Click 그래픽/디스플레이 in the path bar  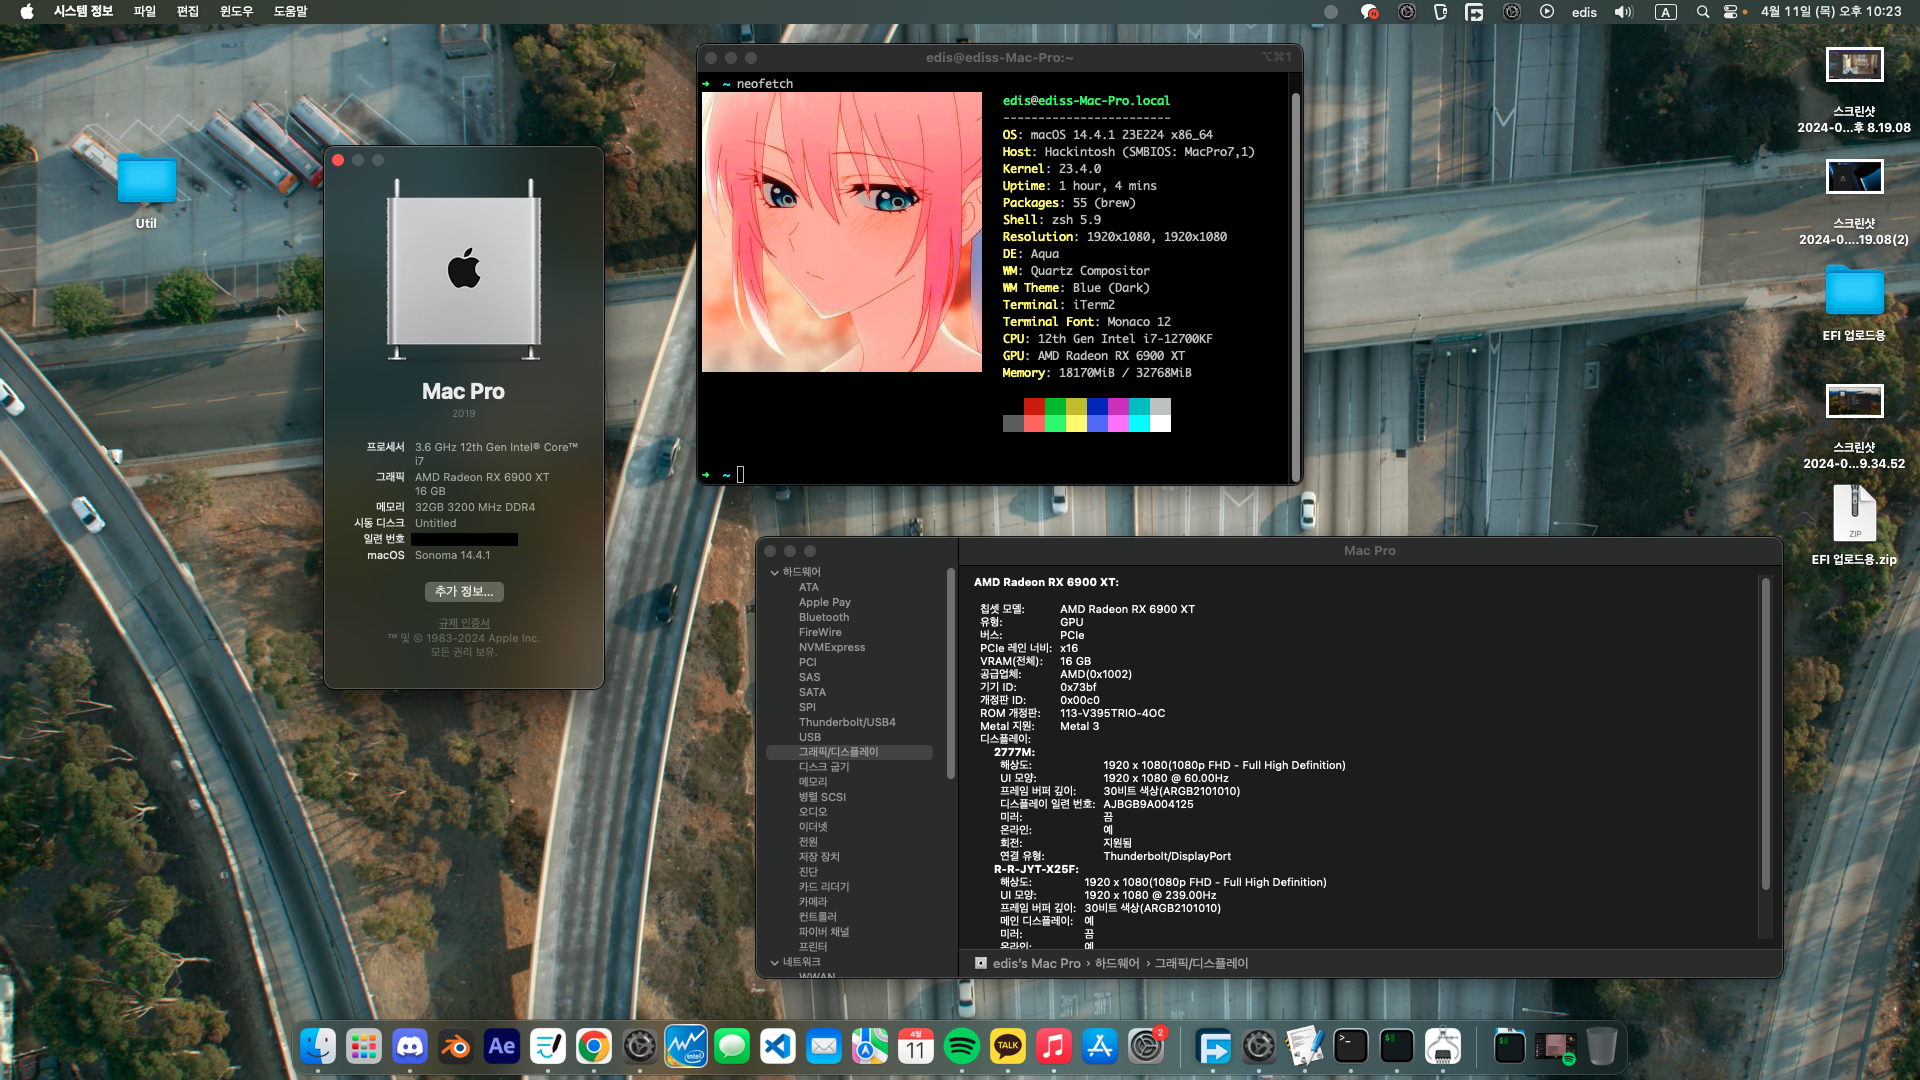pos(1202,964)
